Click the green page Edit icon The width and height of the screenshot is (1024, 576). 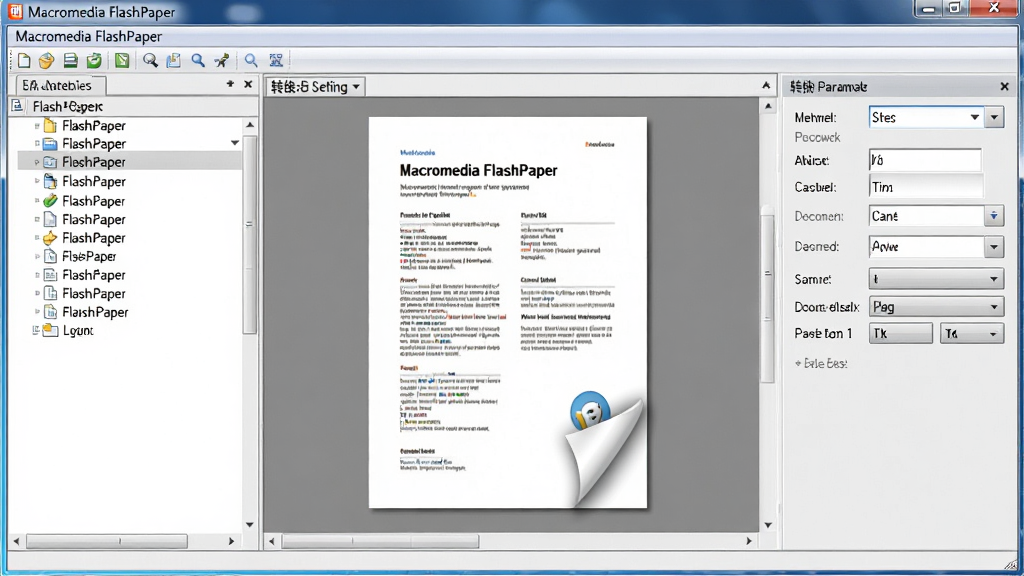122,61
